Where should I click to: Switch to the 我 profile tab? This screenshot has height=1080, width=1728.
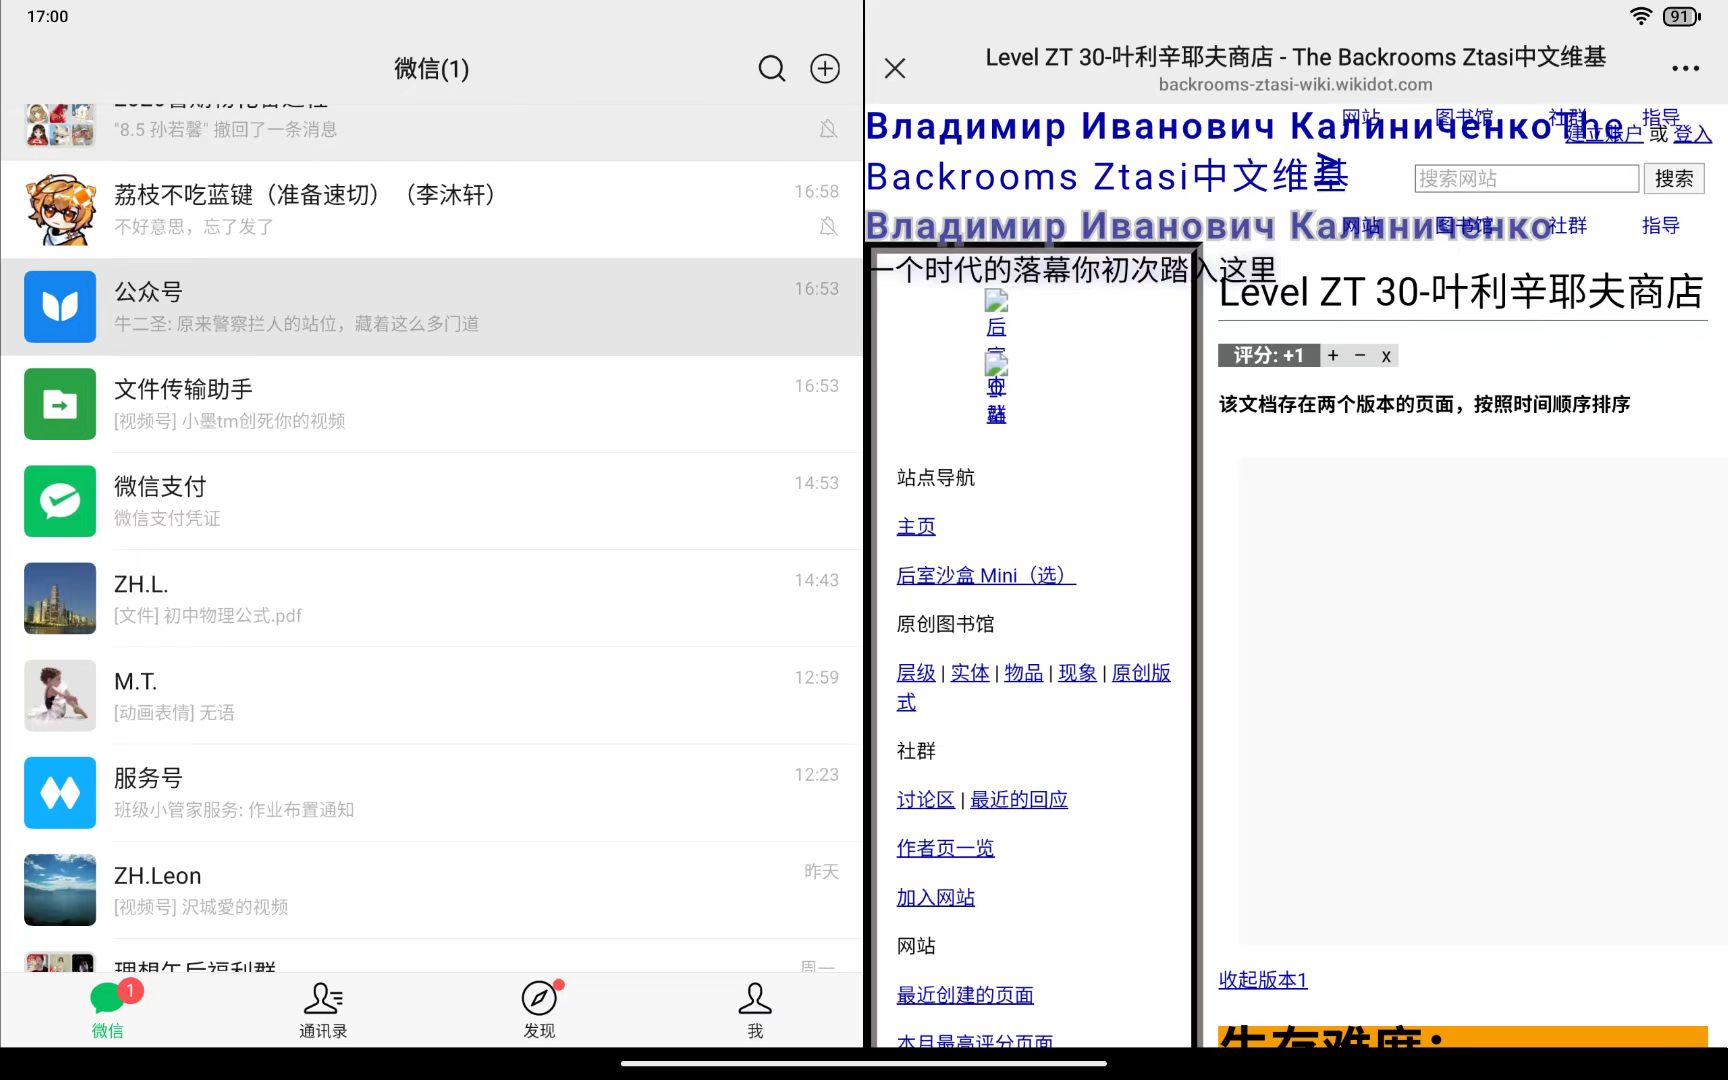coord(755,1010)
